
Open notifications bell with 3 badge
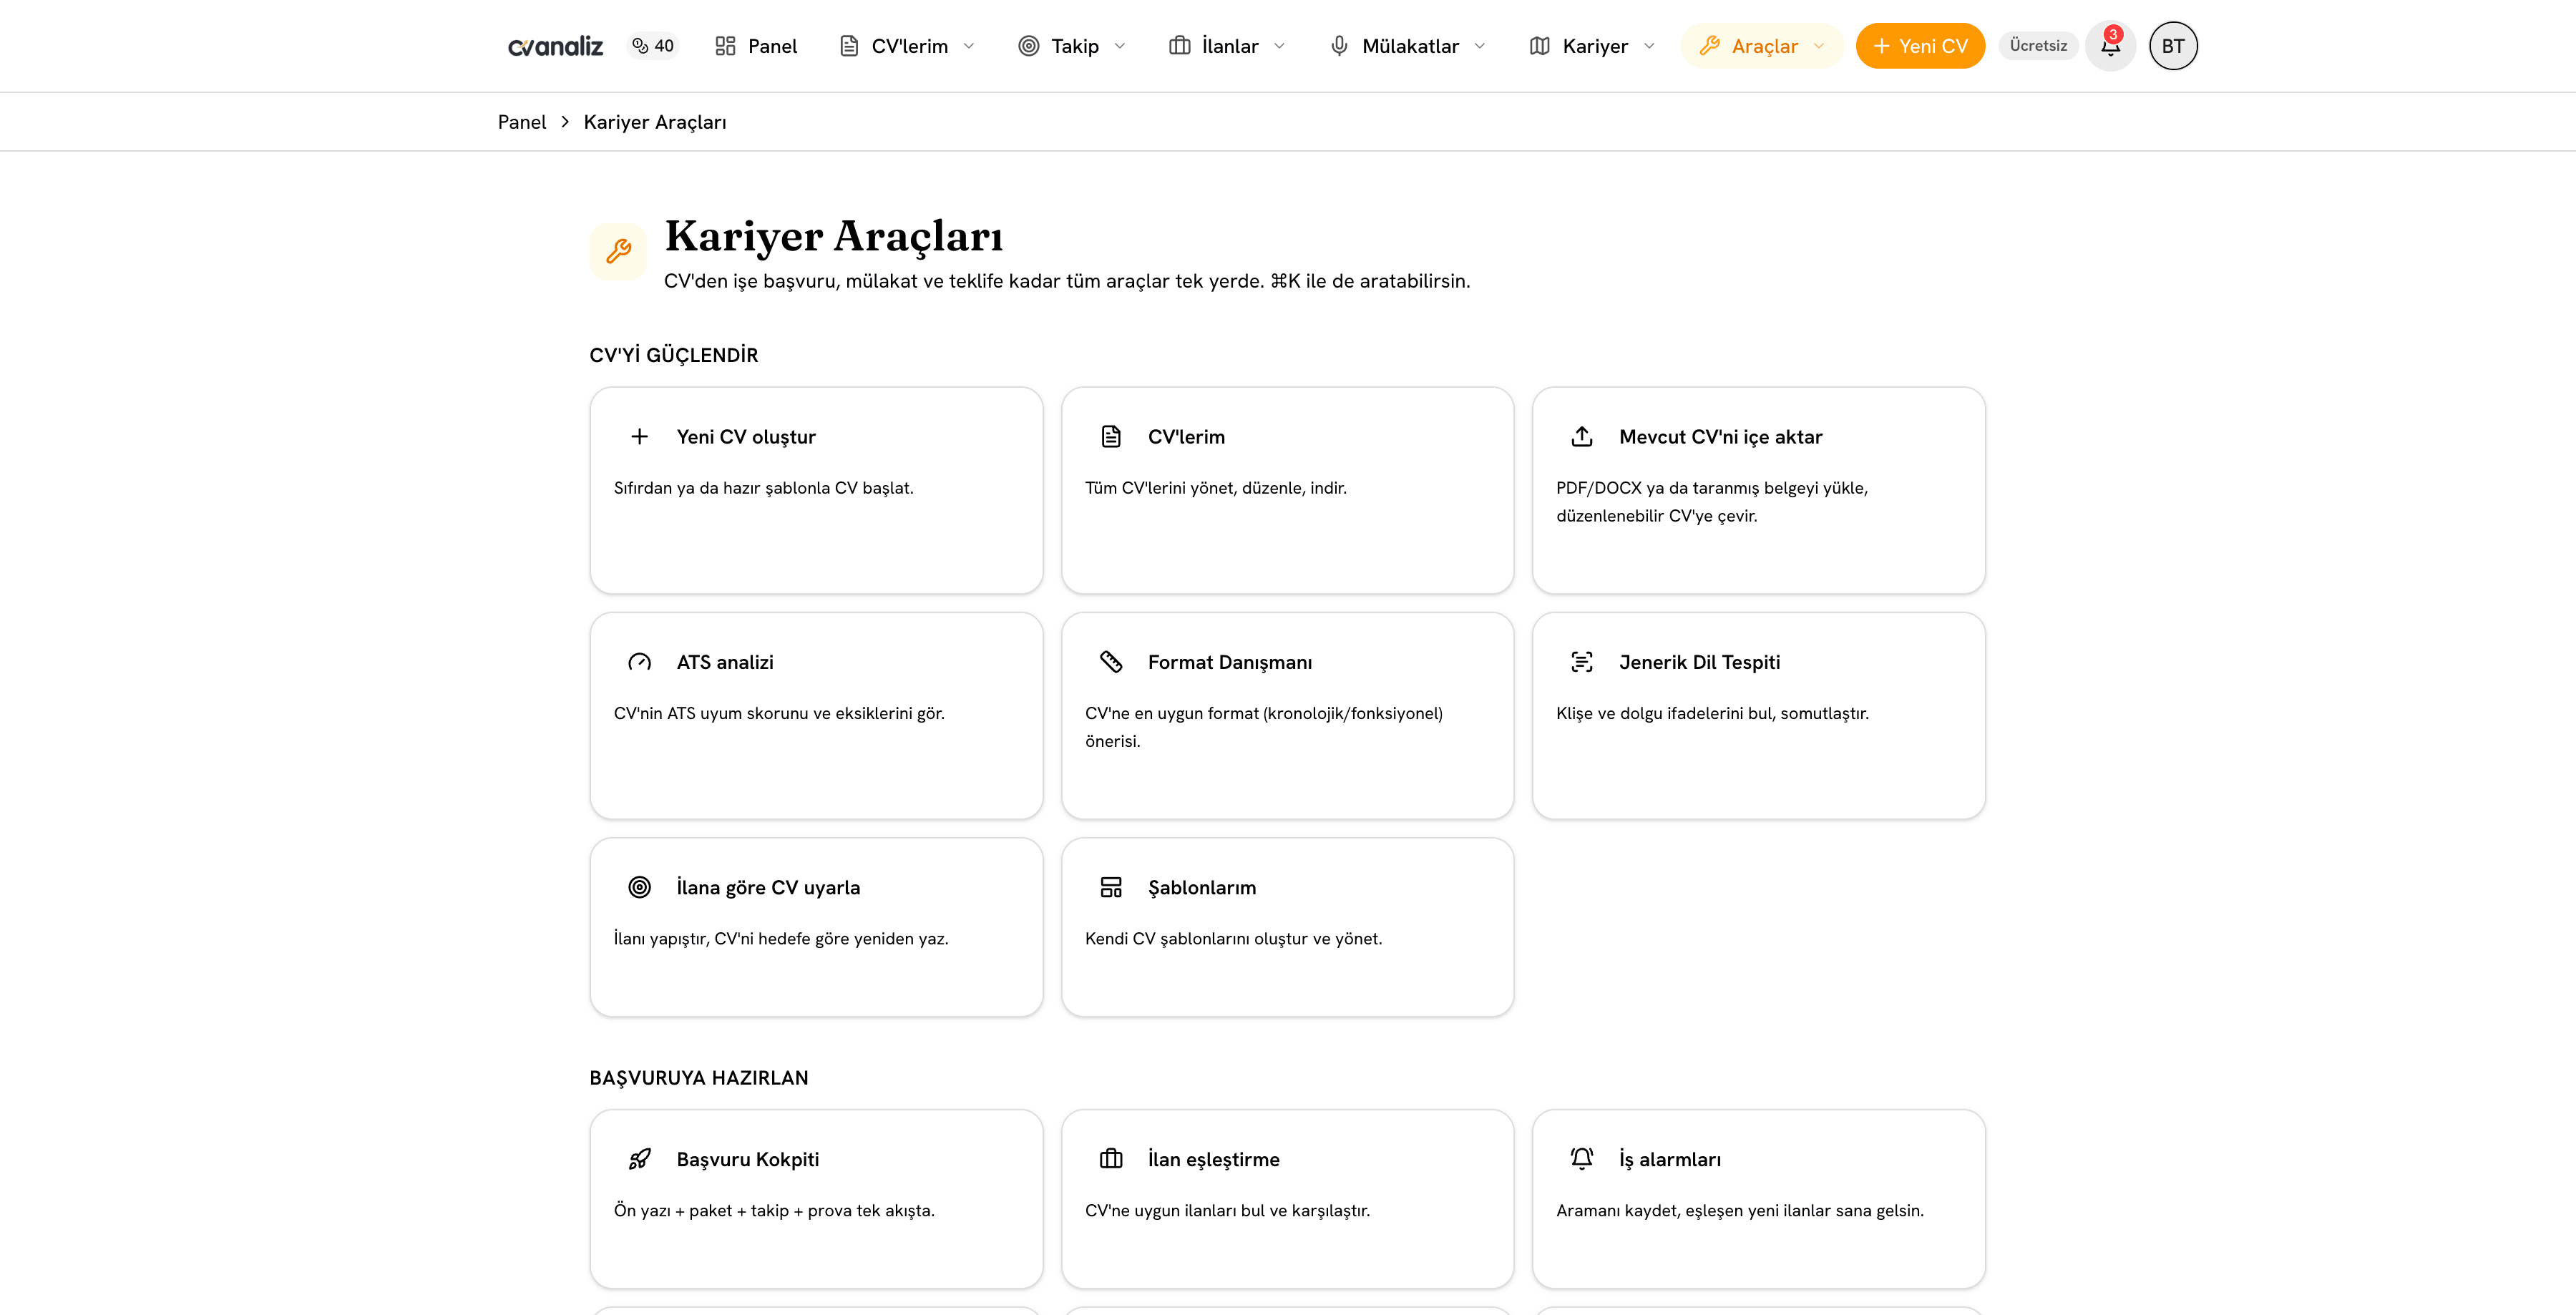click(x=2110, y=46)
